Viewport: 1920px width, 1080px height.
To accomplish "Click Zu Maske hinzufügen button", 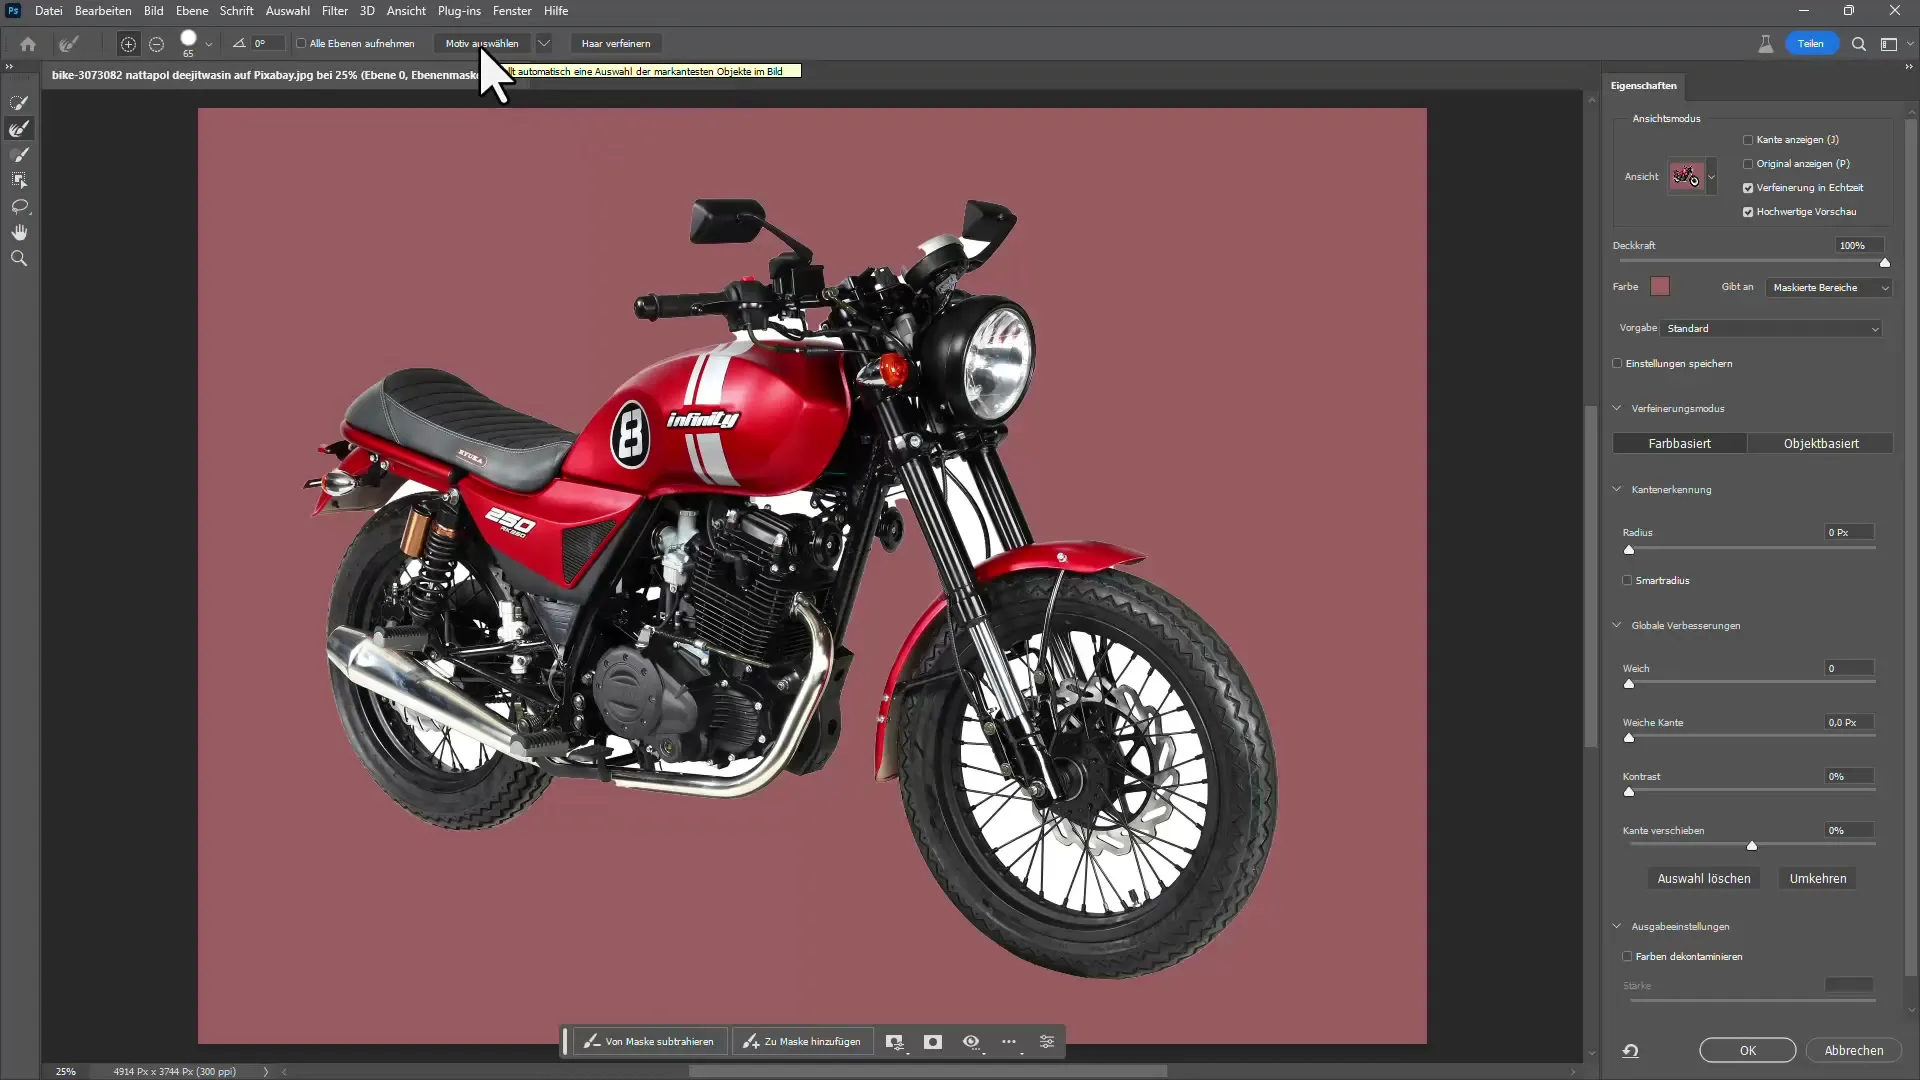I will click(x=803, y=1042).
